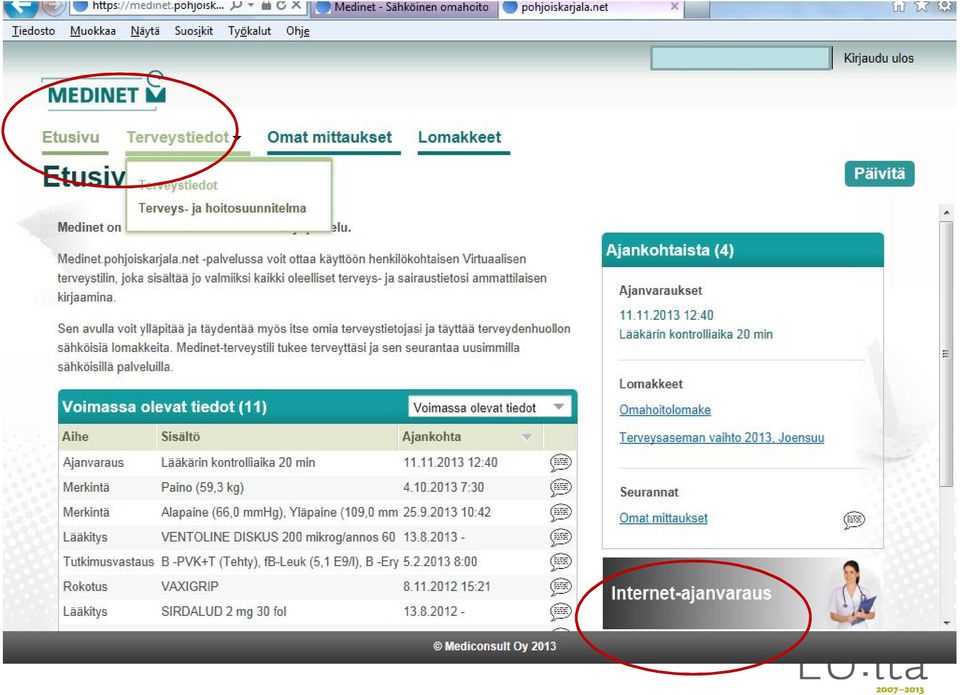Click the field beside Kirjaudu ulos
This screenshot has height=695, width=960.
[x=741, y=59]
